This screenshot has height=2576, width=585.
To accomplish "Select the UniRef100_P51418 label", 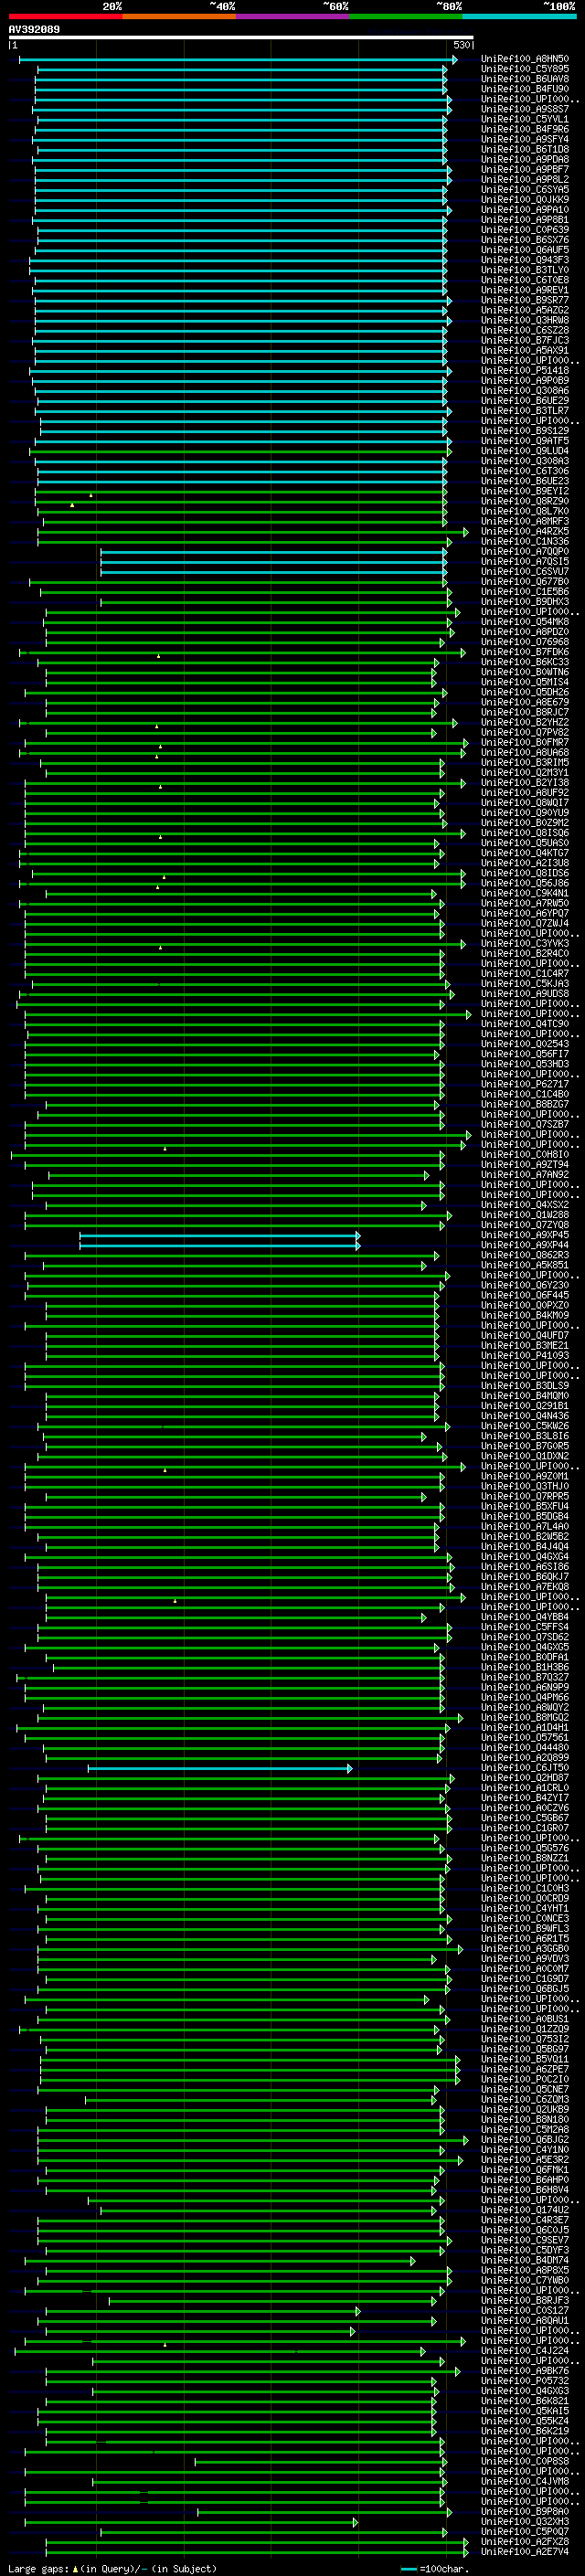I will (x=525, y=370).
